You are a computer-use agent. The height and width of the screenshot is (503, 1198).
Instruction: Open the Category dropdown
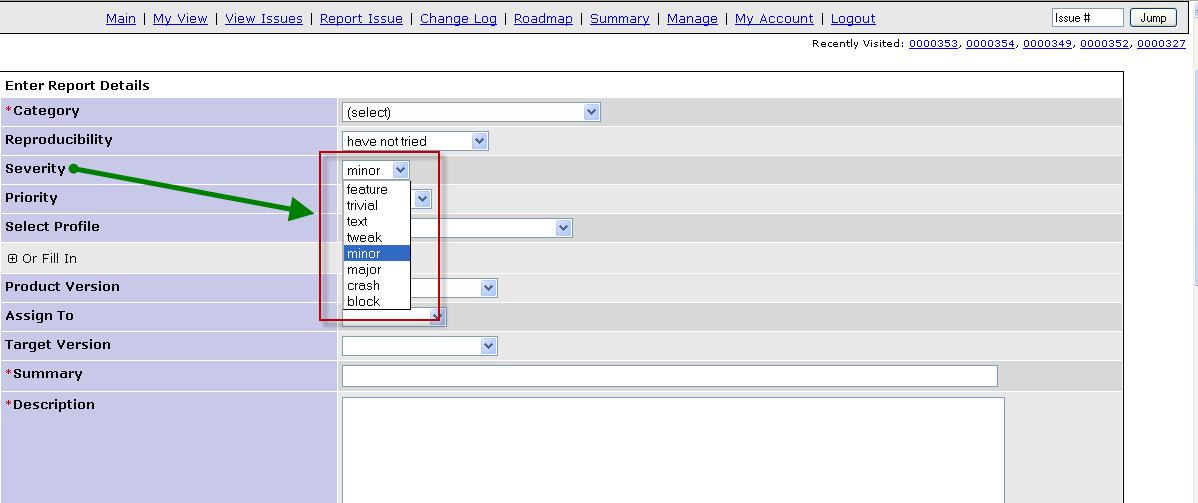[x=470, y=112]
